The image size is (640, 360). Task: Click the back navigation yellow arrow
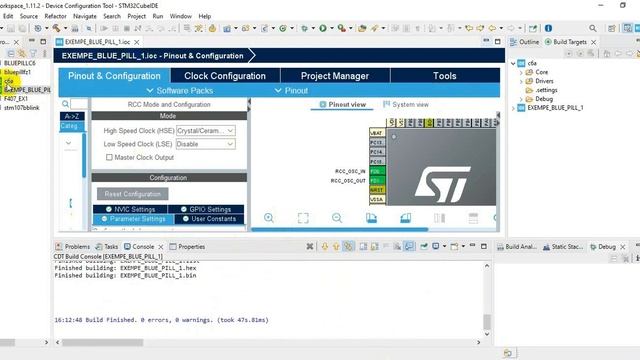492,28
